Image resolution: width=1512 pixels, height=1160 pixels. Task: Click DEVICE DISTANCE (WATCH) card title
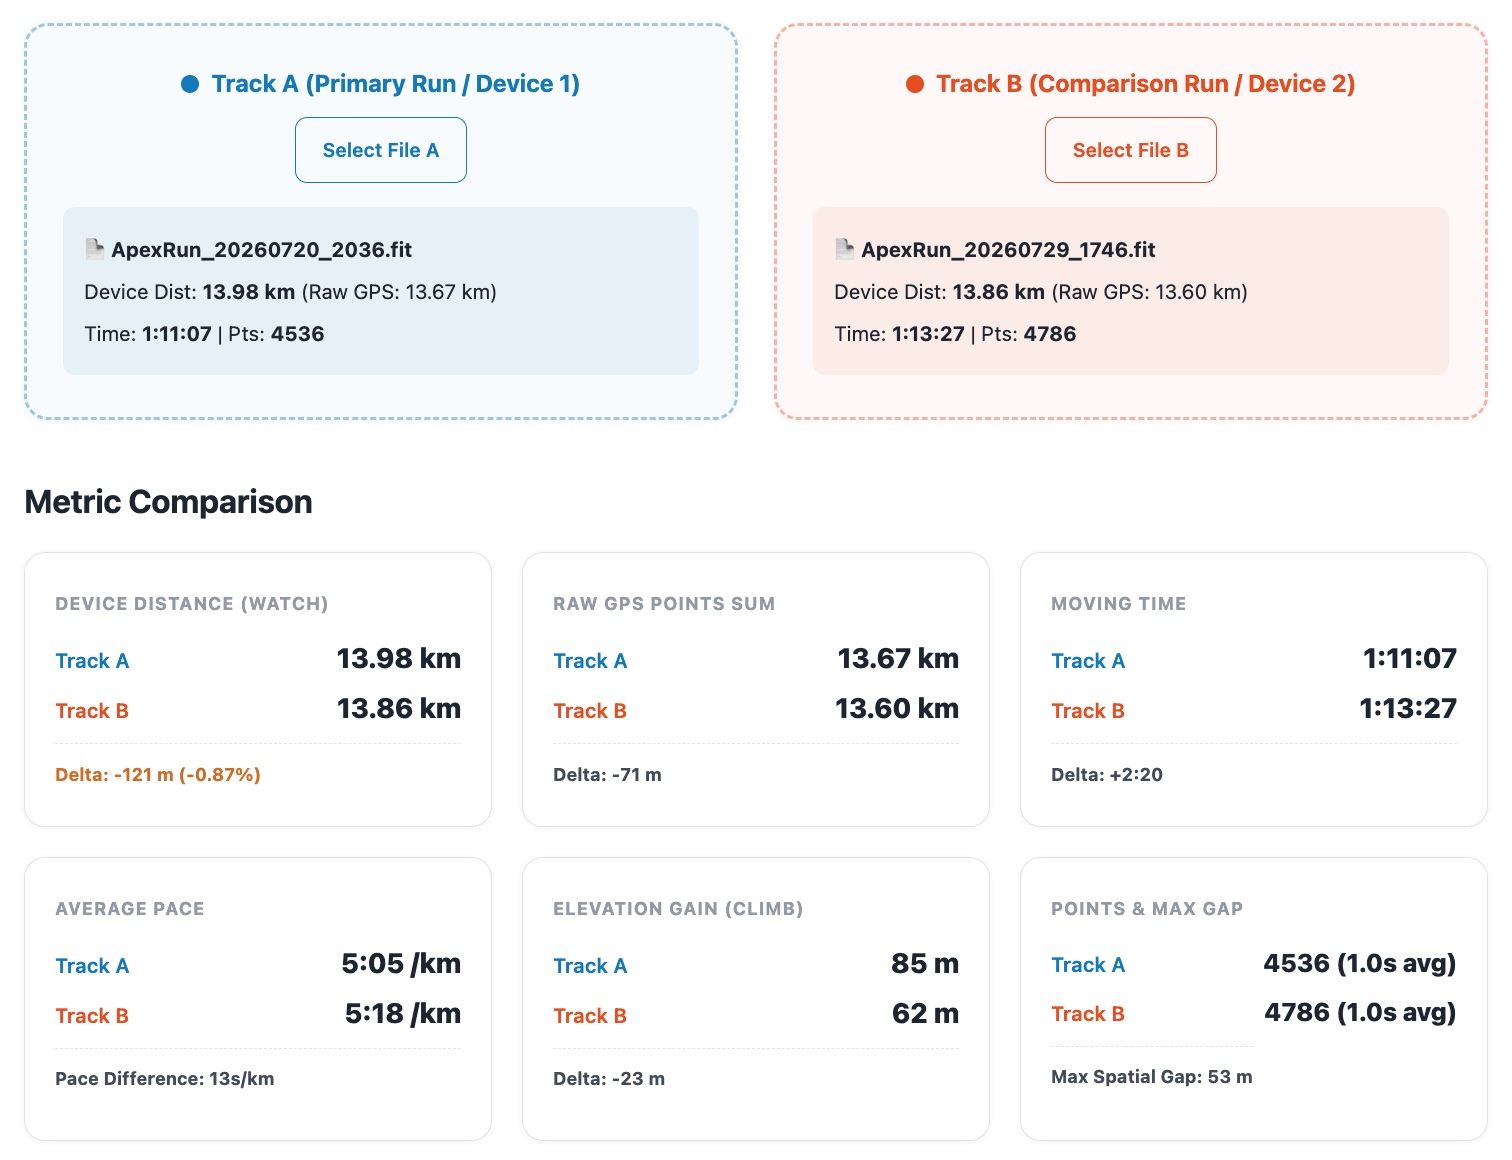[191, 604]
